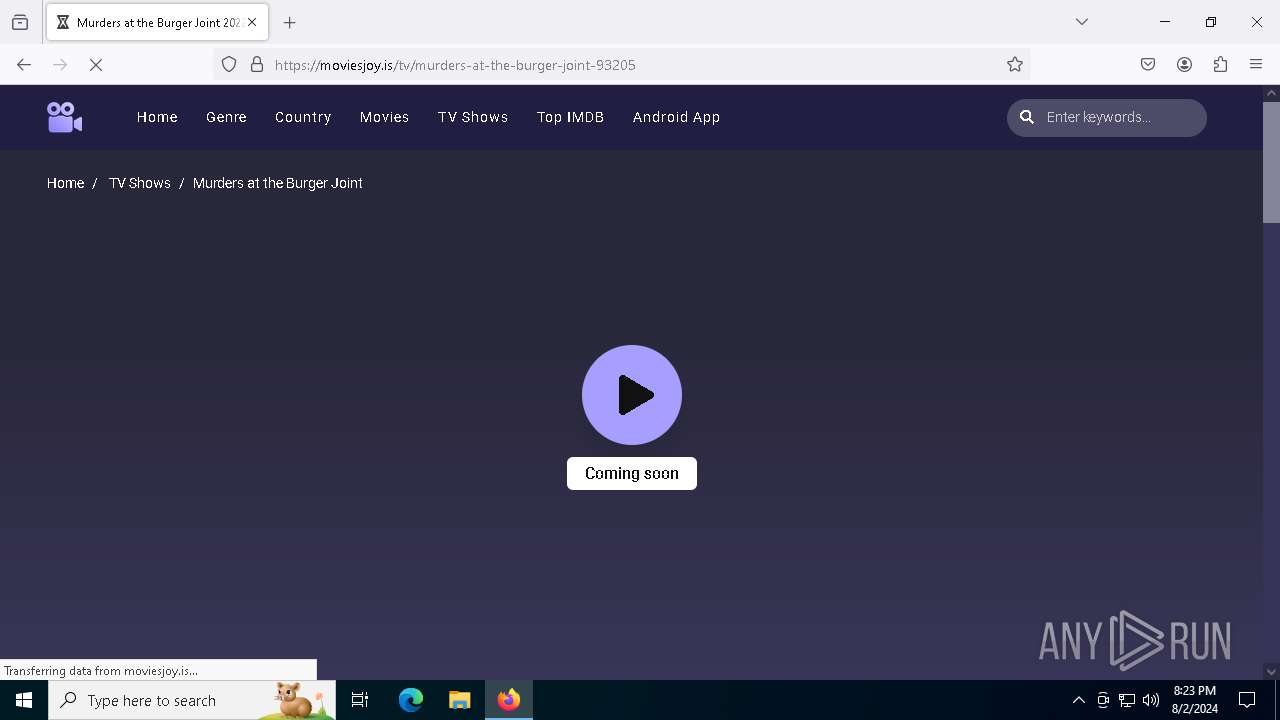Open the Extensions puzzle icon
The width and height of the screenshot is (1280, 720).
[x=1220, y=65]
